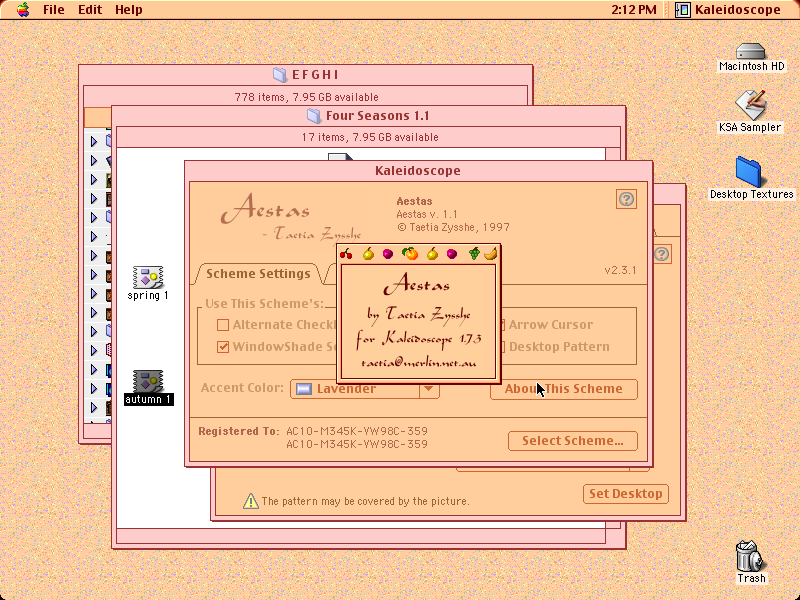Open the Help menu

129,10
